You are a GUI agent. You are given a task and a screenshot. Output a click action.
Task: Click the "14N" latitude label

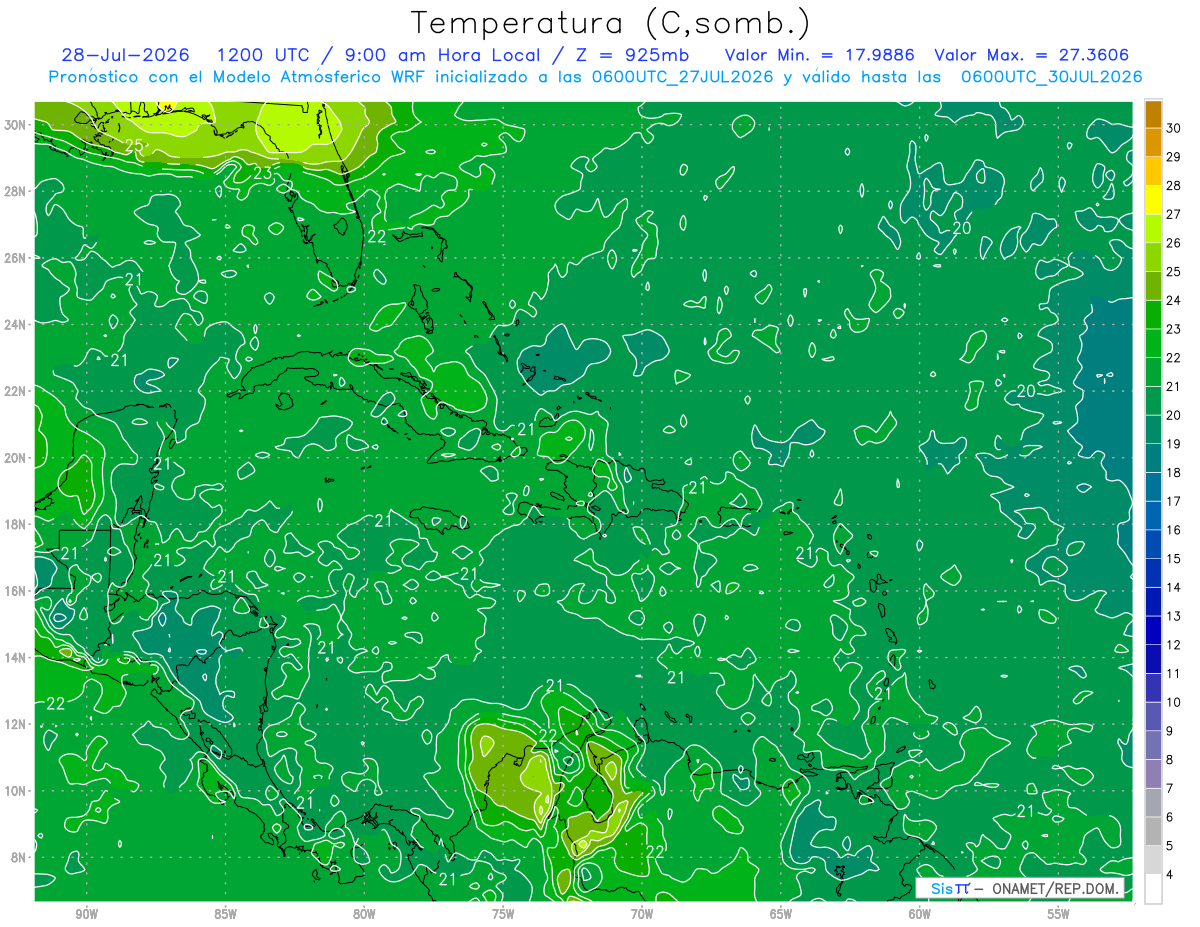point(16,657)
